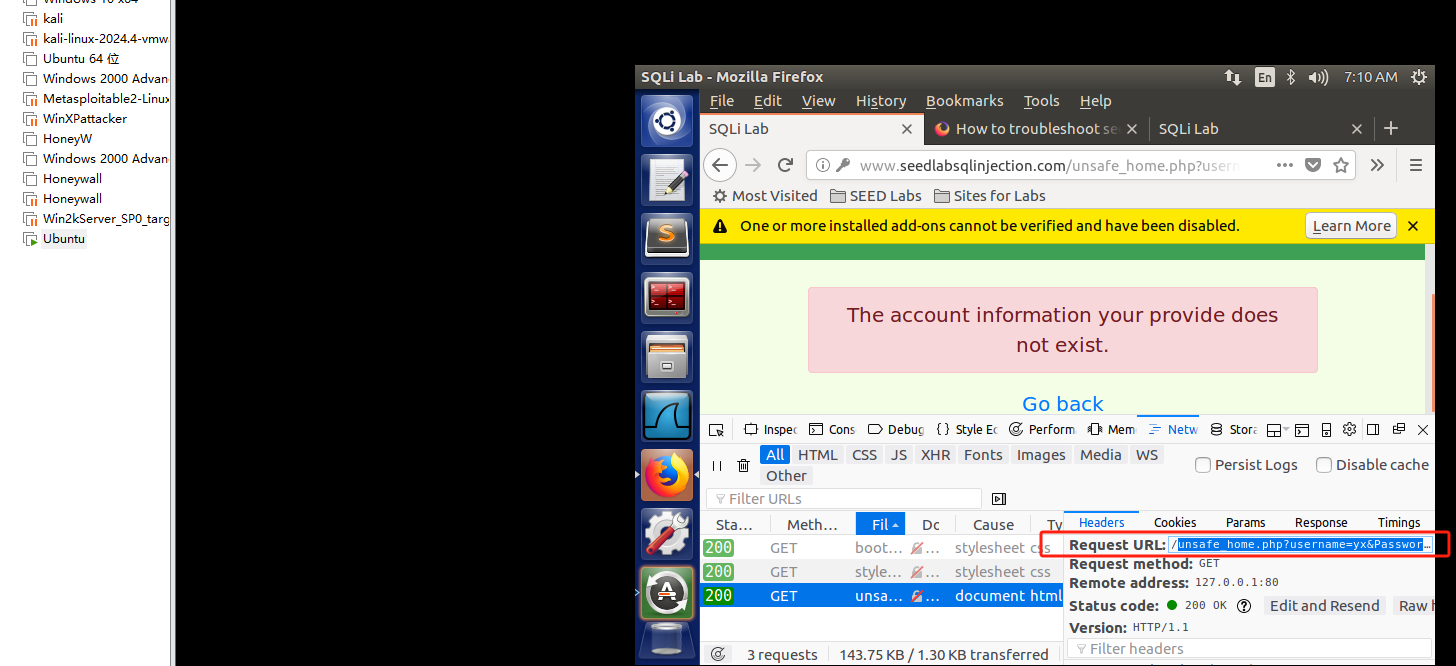Show site information icon in URL bar
The image size is (1456, 666).
[821, 165]
